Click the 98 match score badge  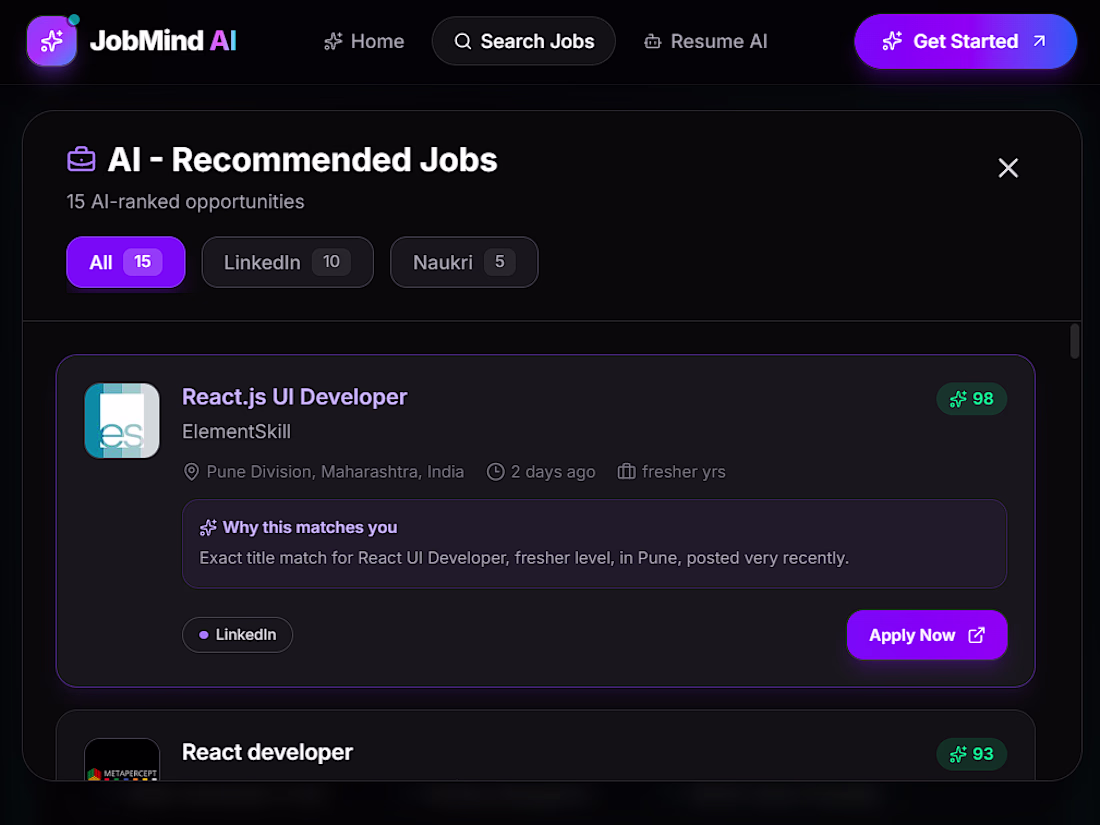coord(972,399)
